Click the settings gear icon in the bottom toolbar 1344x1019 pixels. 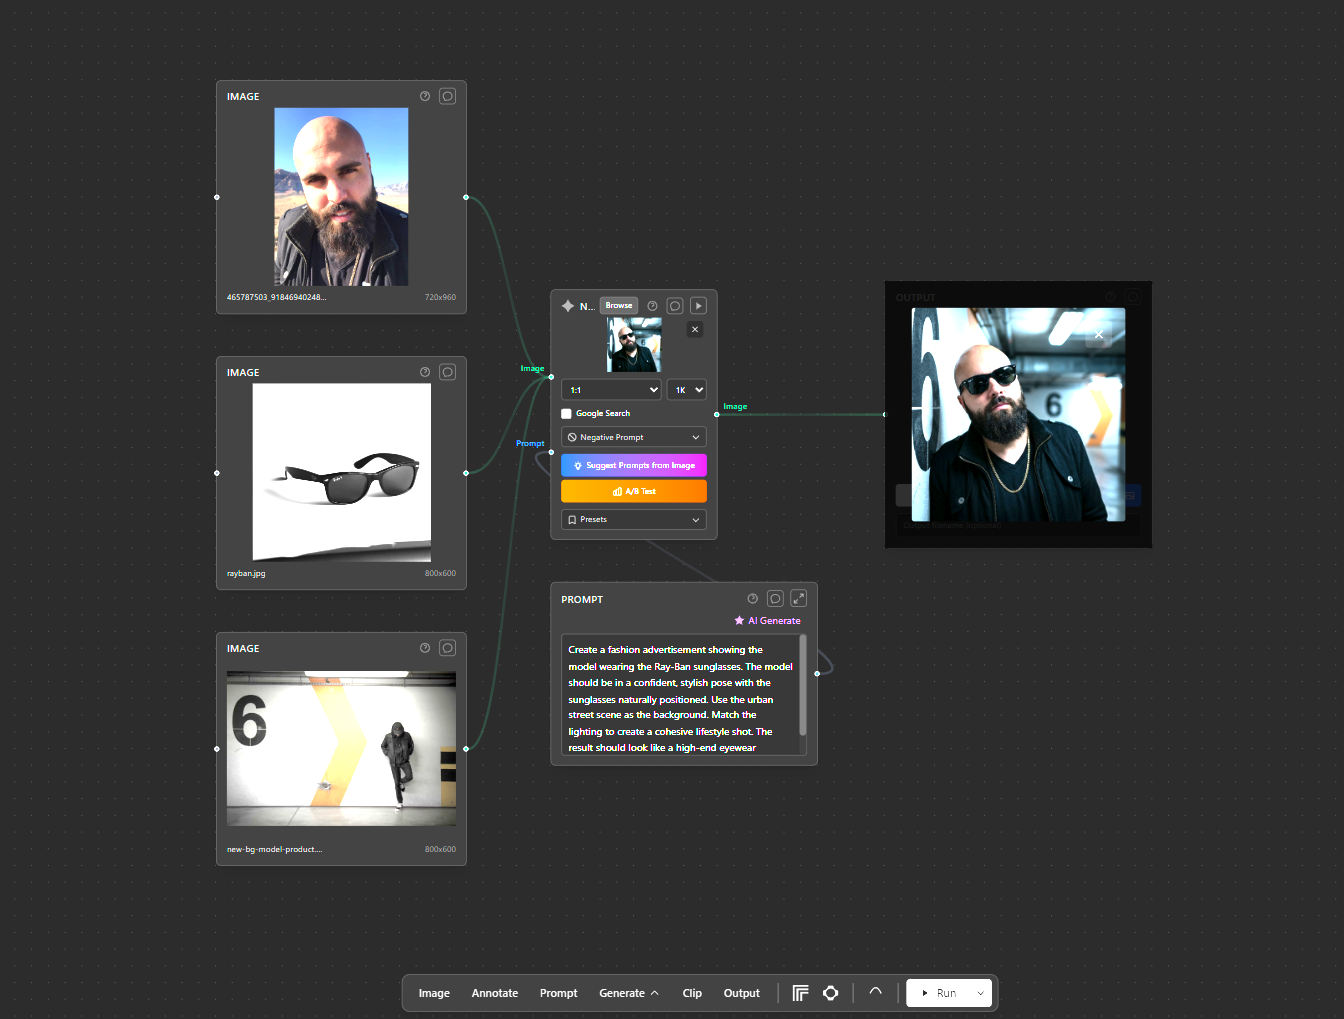pos(831,992)
